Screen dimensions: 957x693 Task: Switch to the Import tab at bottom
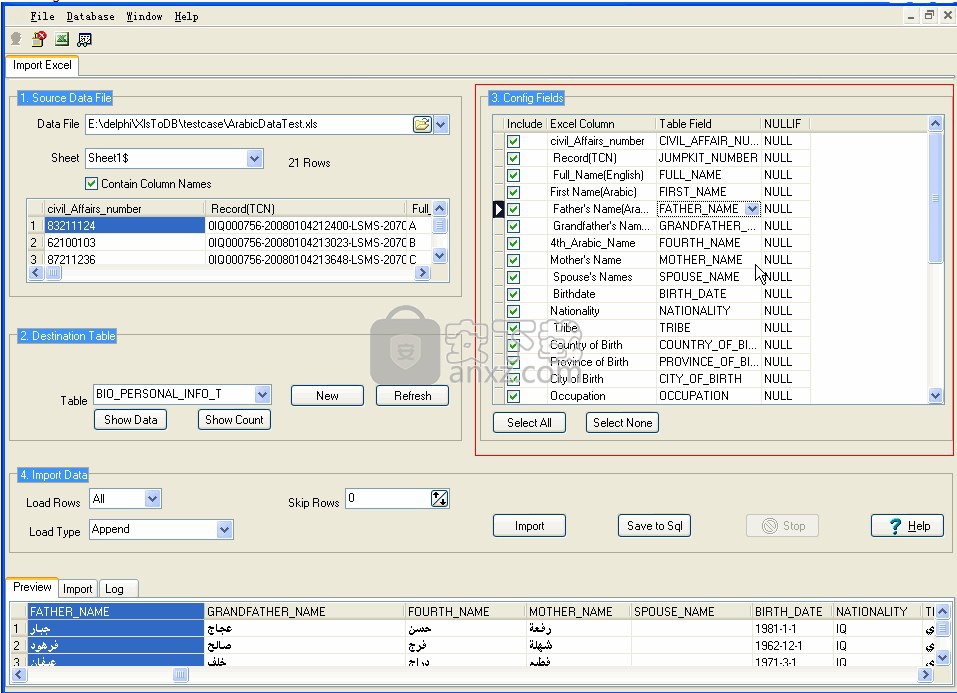point(78,589)
